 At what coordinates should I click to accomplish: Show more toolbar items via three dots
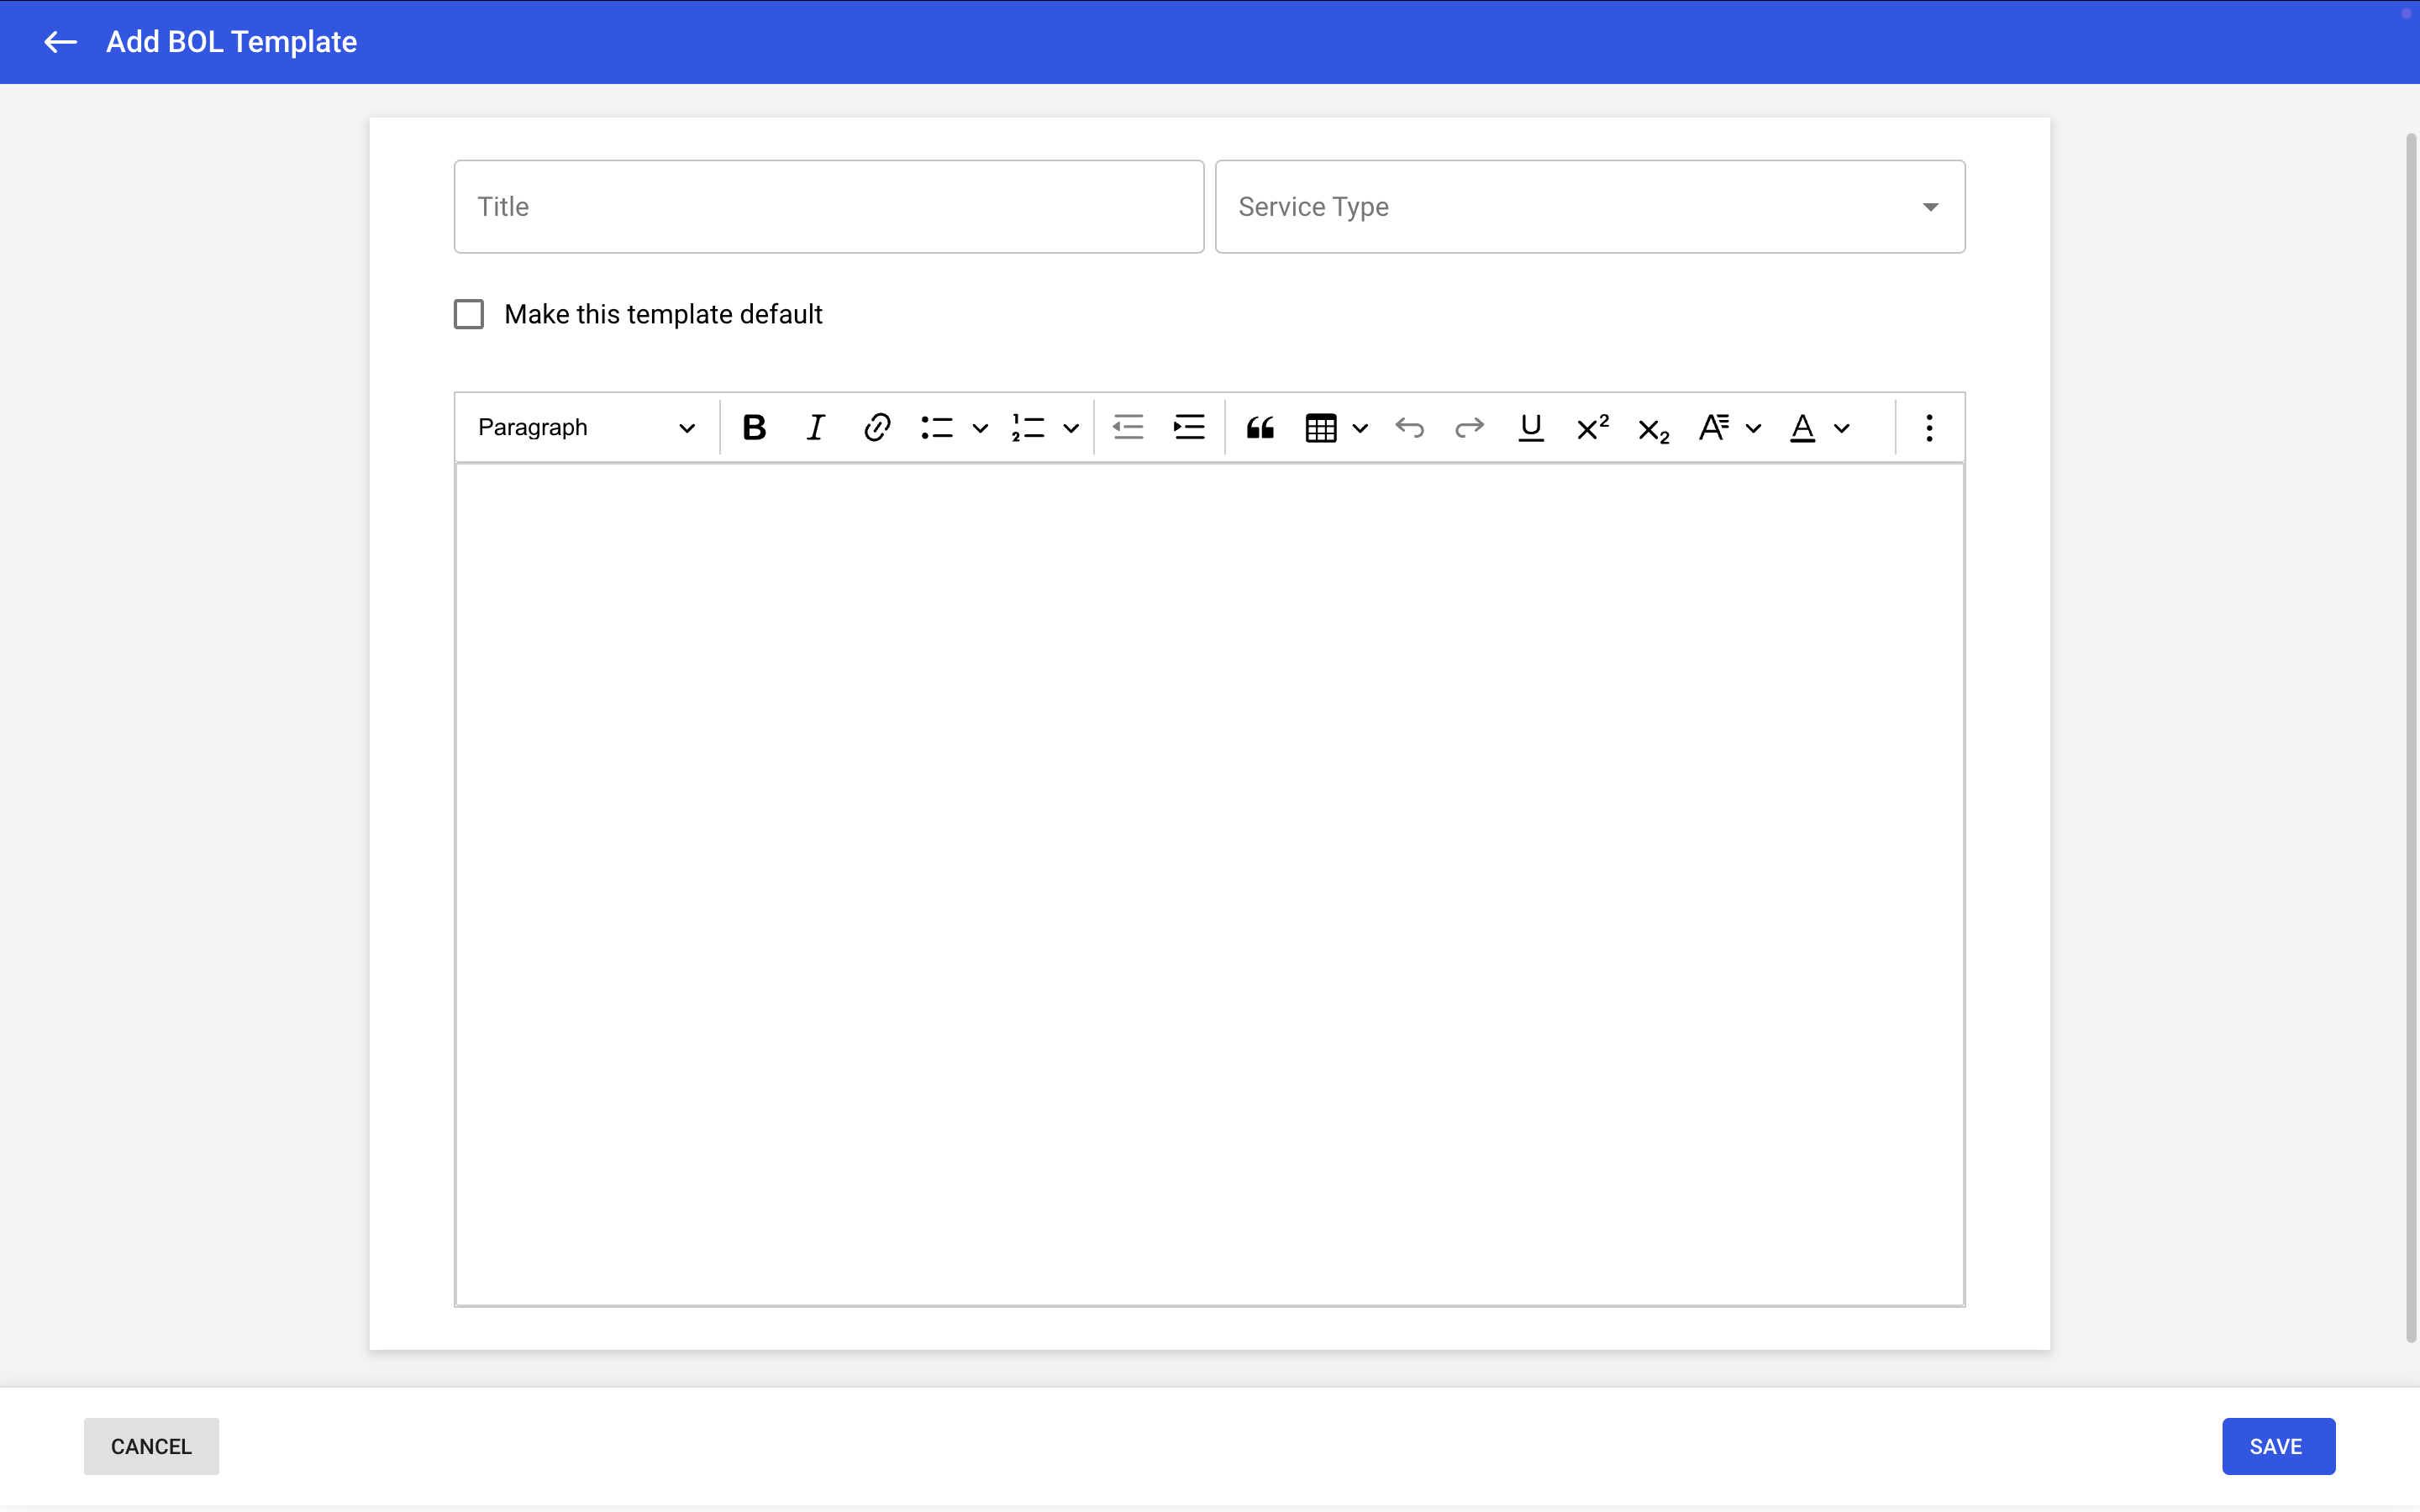(x=1929, y=428)
